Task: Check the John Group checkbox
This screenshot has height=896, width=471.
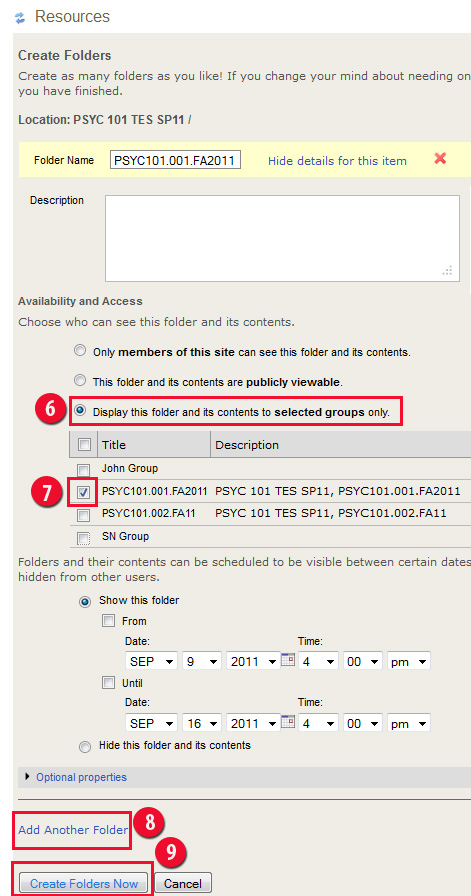Action: pos(83,470)
